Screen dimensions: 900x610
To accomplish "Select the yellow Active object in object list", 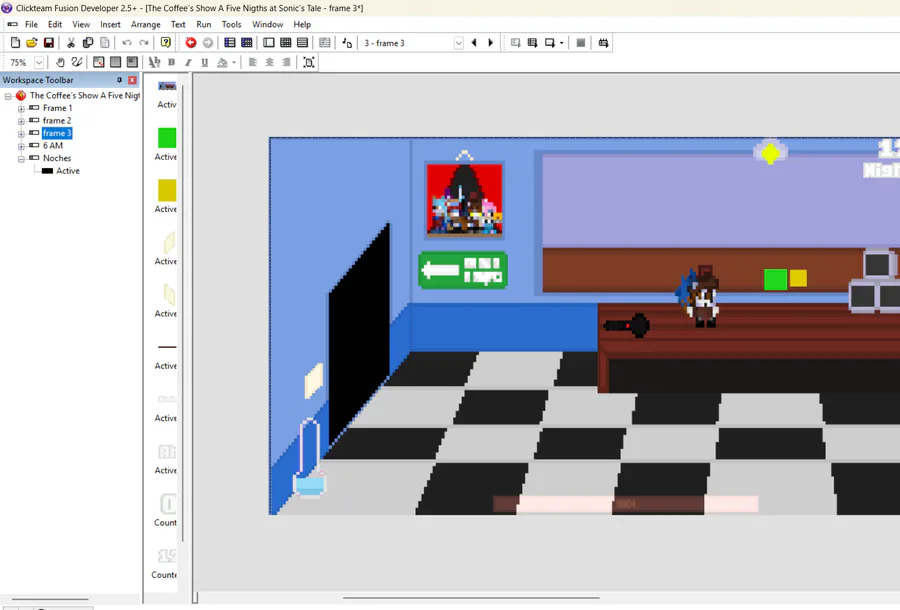I will 167,191.
